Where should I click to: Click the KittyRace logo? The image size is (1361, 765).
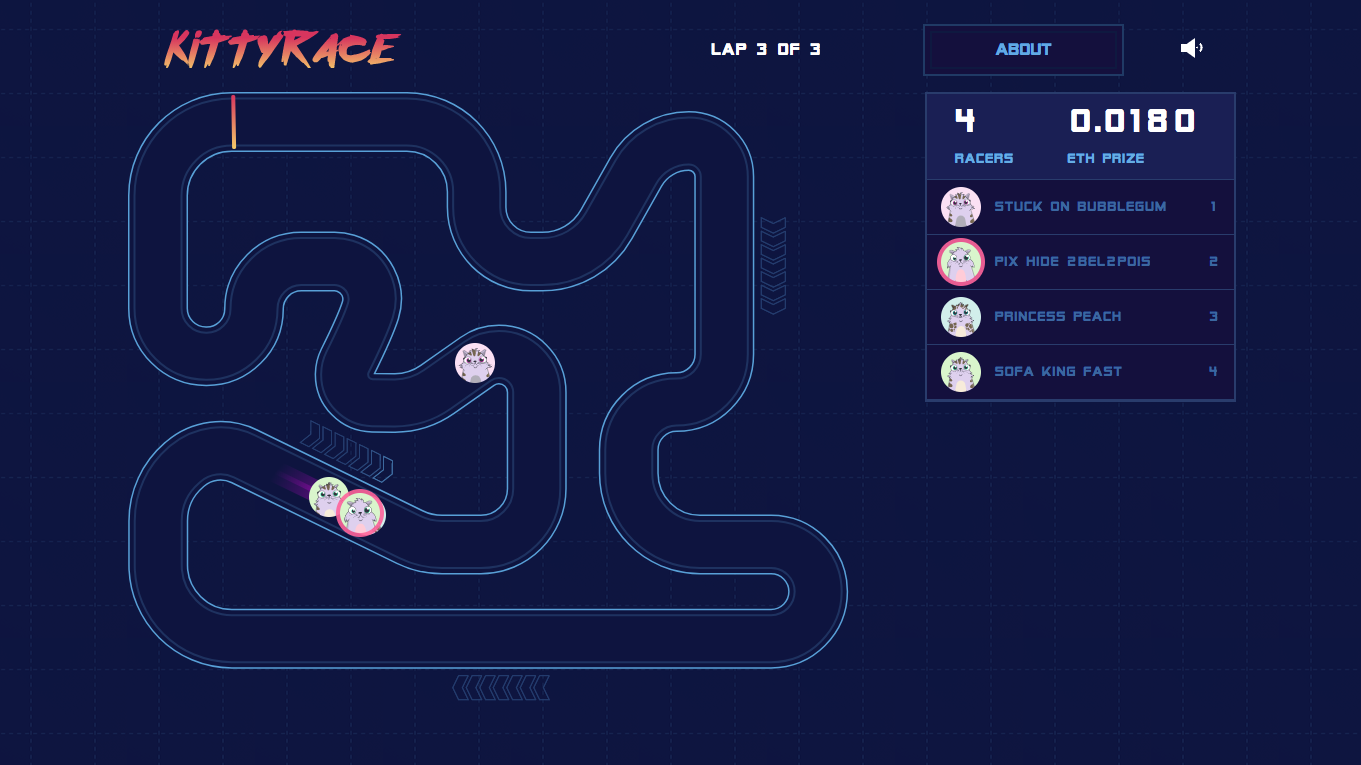click(283, 49)
